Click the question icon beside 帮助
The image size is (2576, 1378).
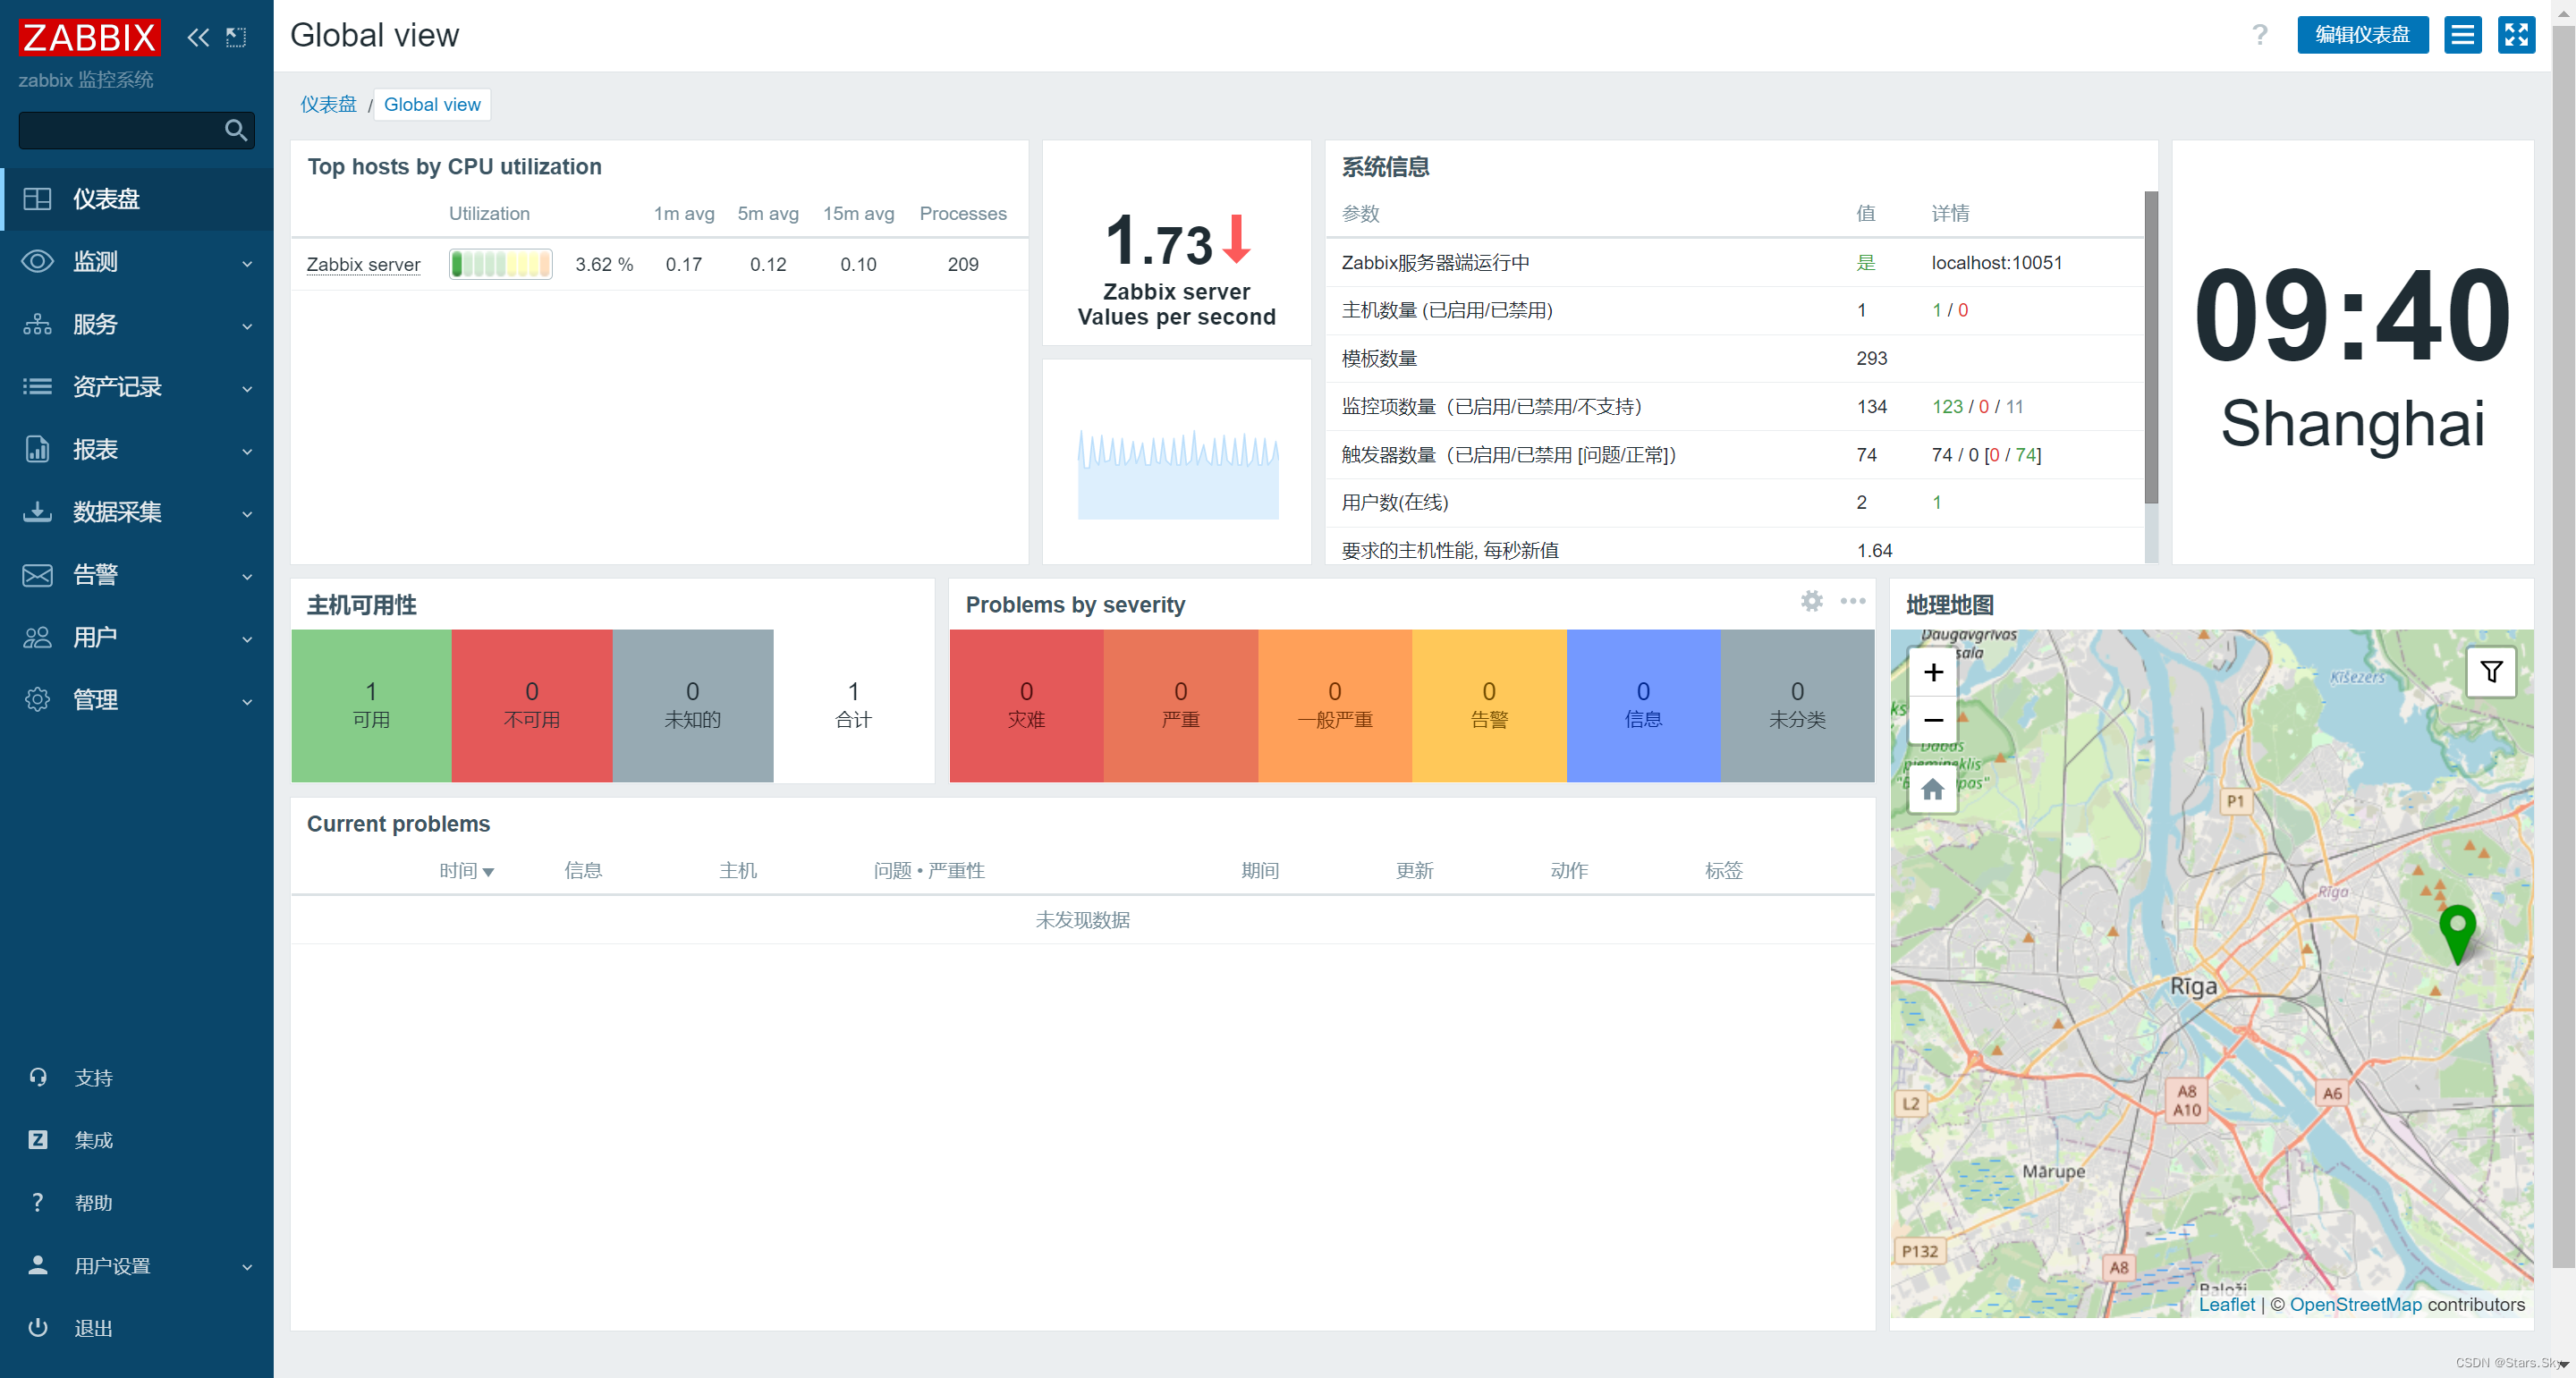[x=38, y=1202]
